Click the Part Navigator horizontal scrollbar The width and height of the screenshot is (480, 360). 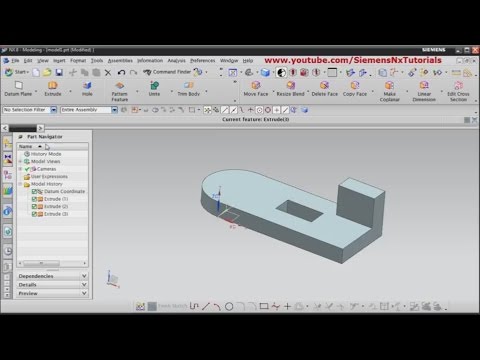pos(52,263)
